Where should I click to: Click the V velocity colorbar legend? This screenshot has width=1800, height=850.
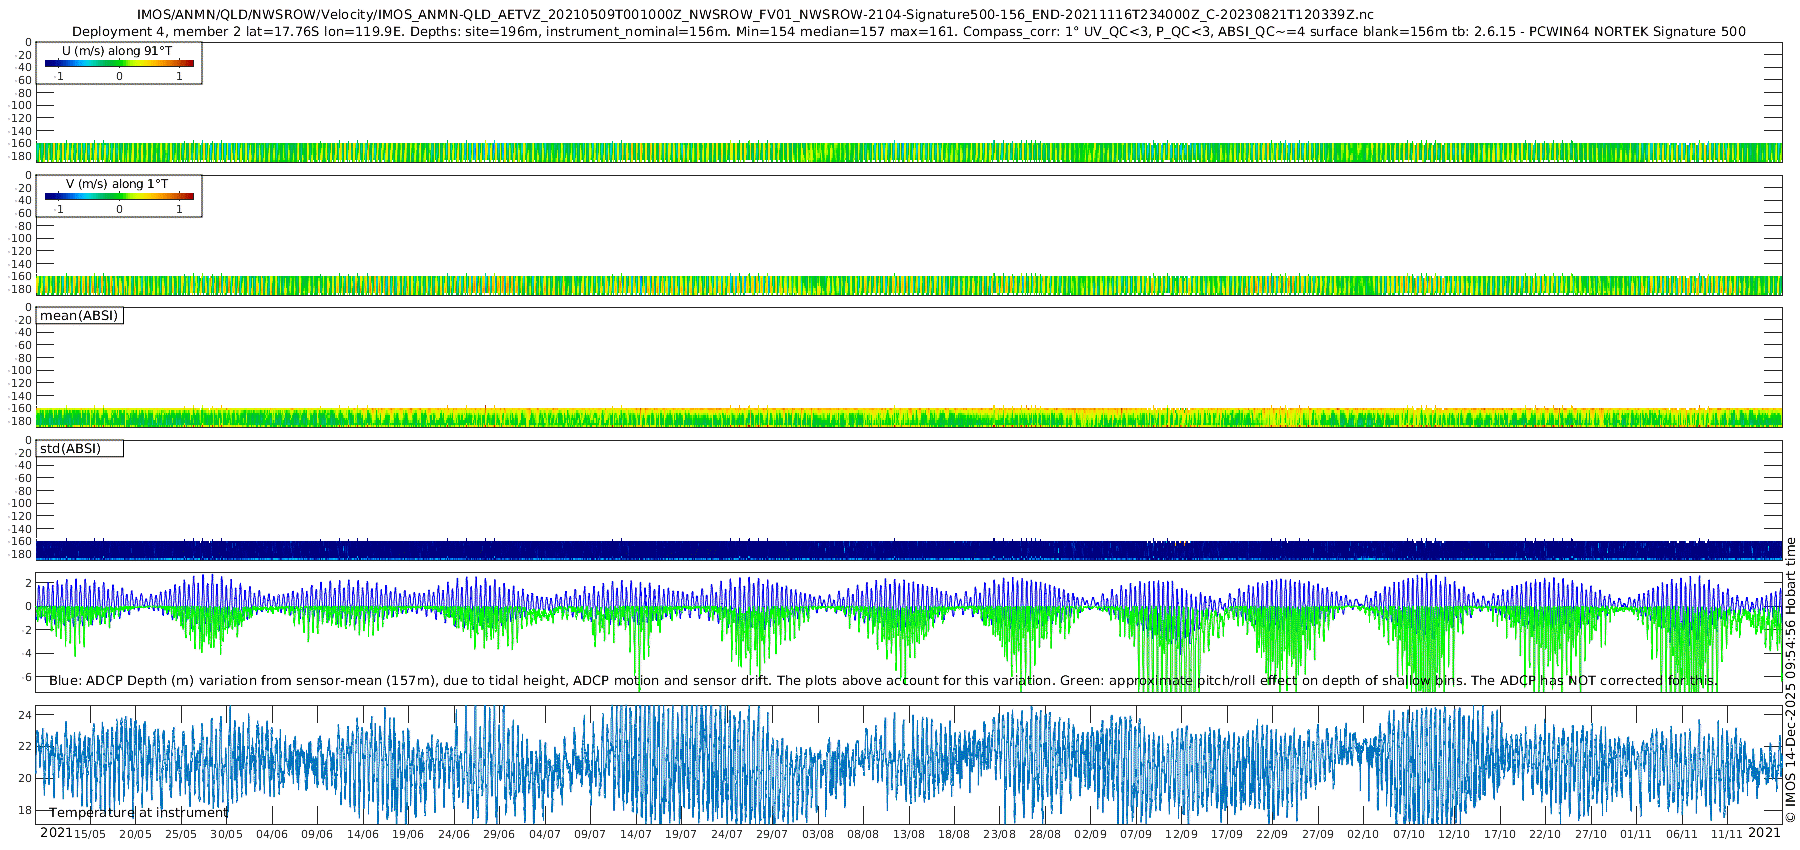(x=119, y=196)
